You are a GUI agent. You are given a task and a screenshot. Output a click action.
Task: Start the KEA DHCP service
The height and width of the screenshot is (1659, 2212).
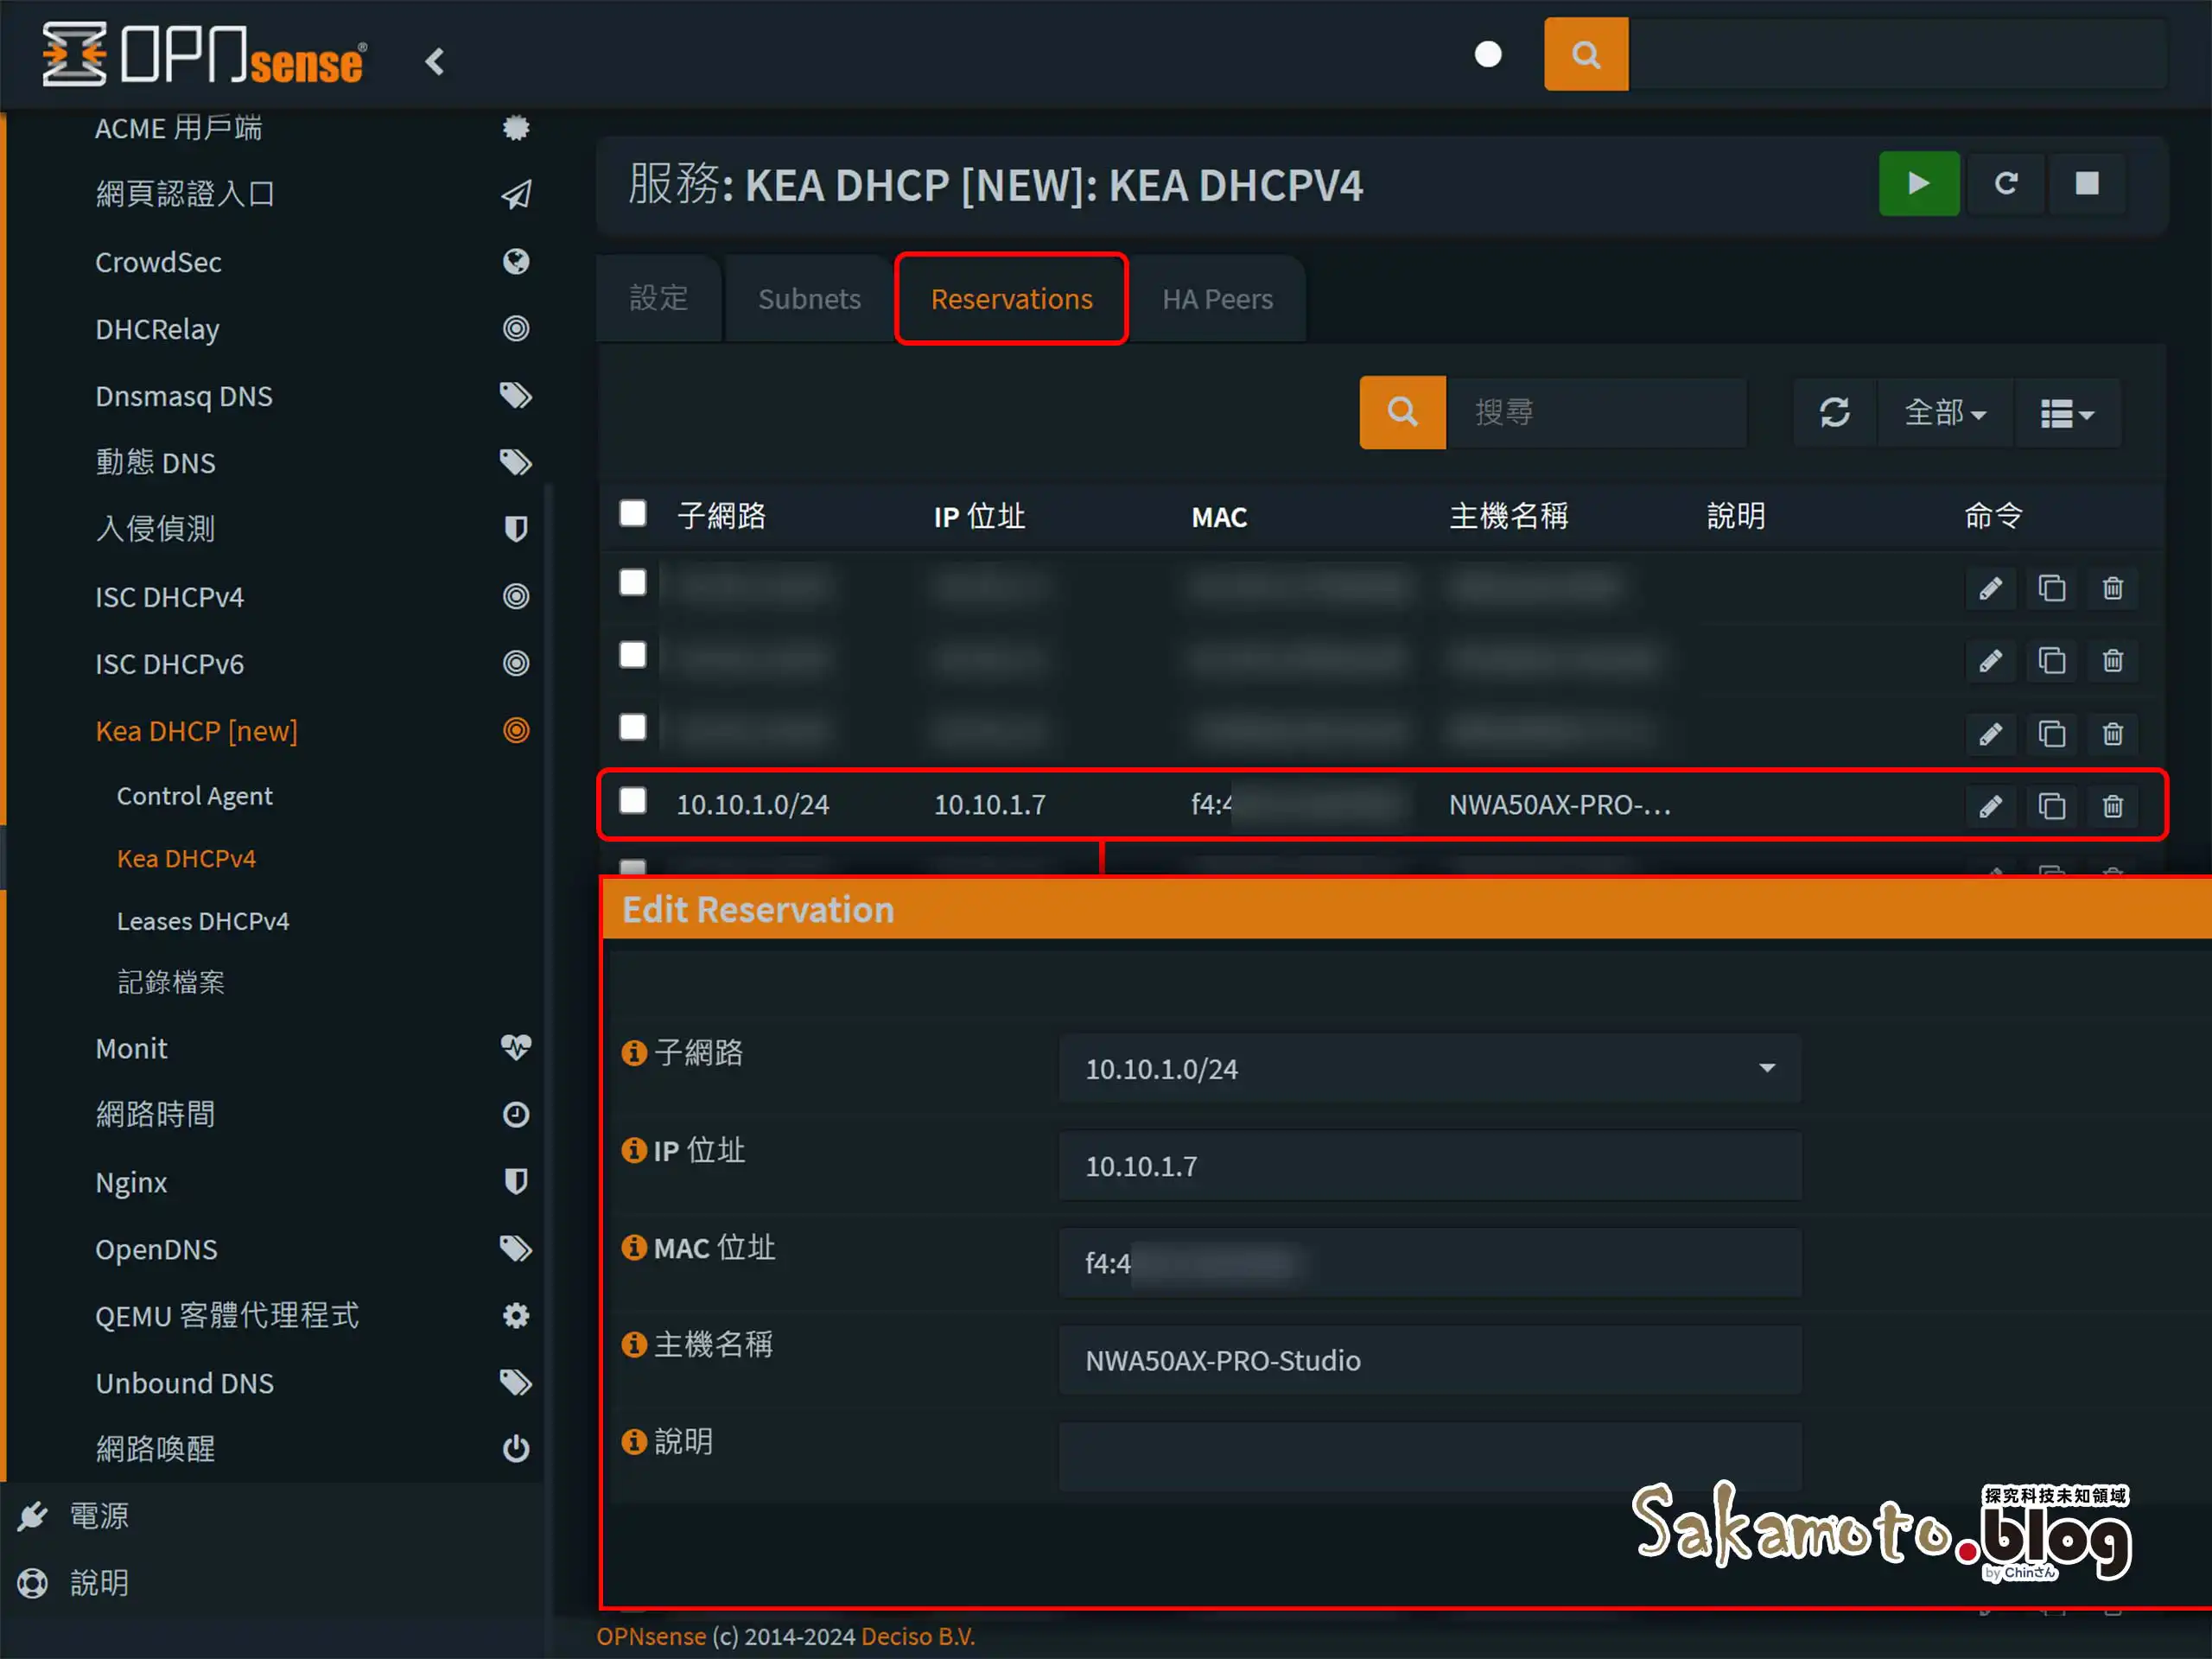1918,184
